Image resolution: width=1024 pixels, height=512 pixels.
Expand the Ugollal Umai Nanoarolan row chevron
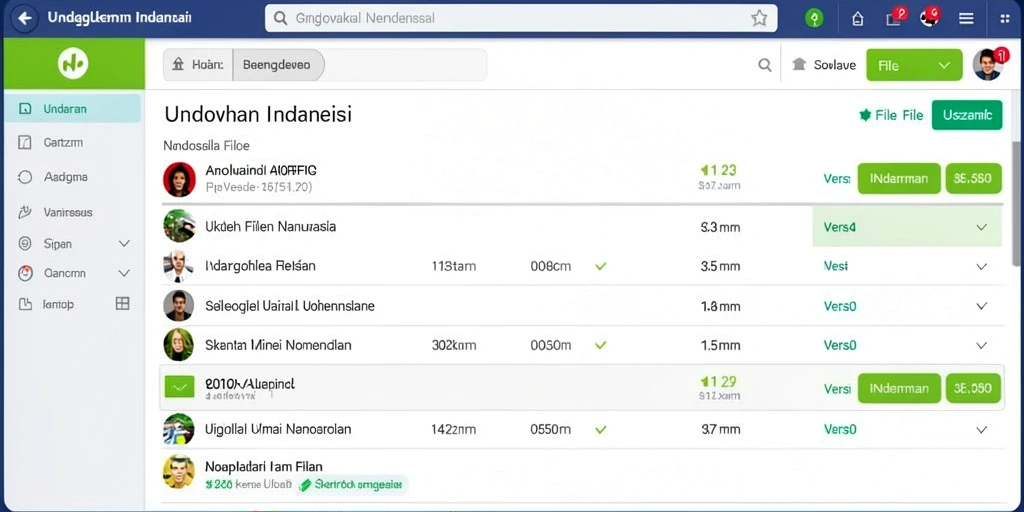click(x=981, y=430)
